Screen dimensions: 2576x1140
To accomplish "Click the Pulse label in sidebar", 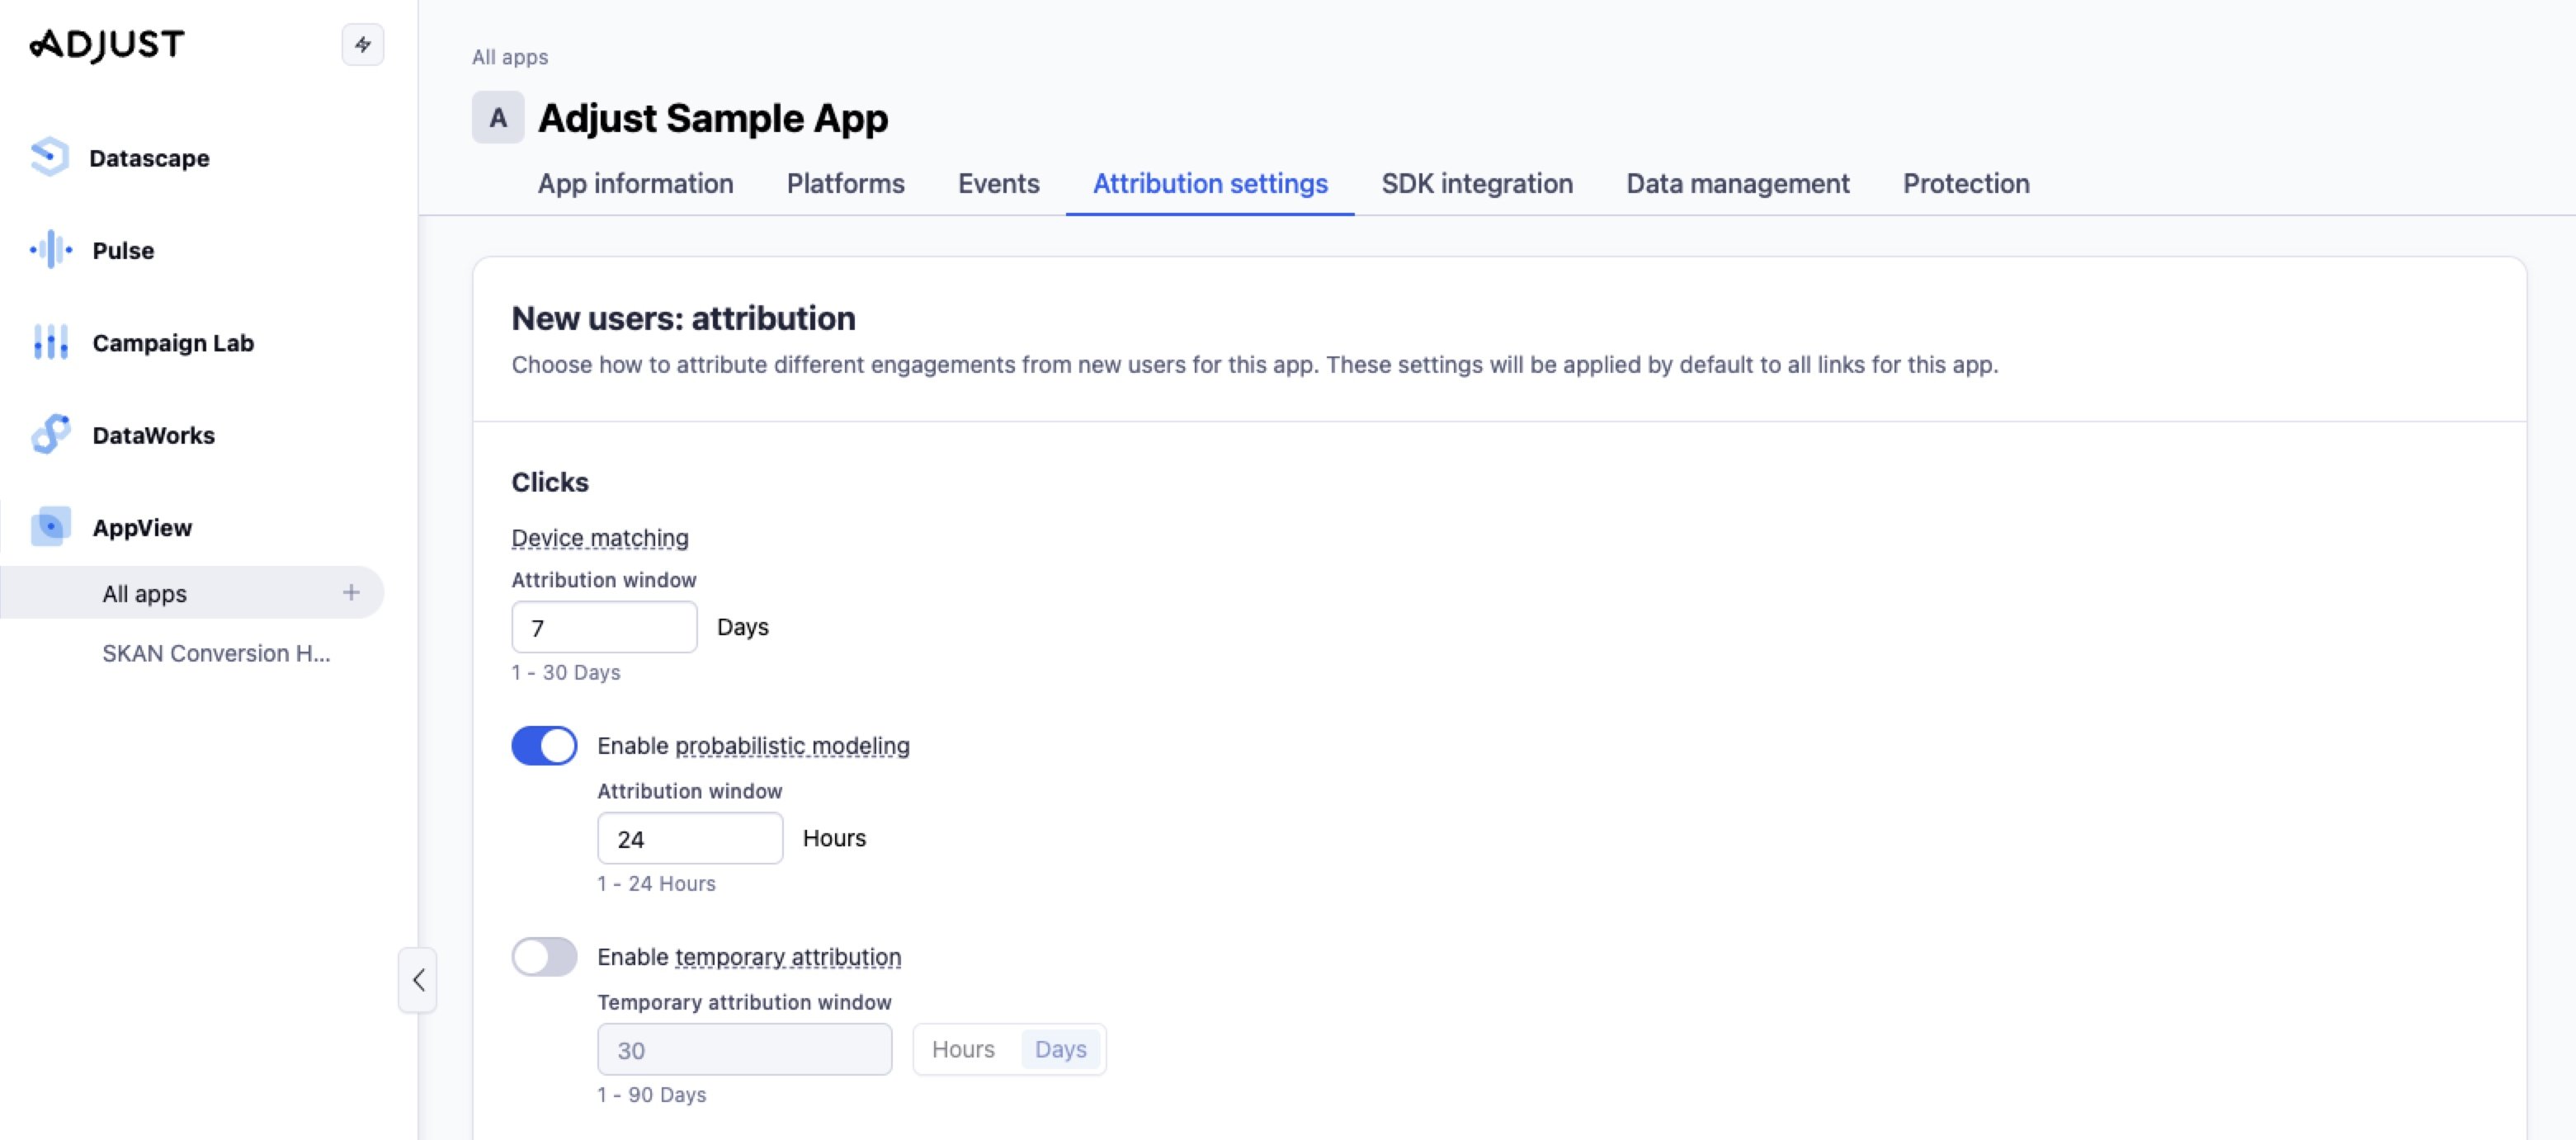I will tap(123, 250).
